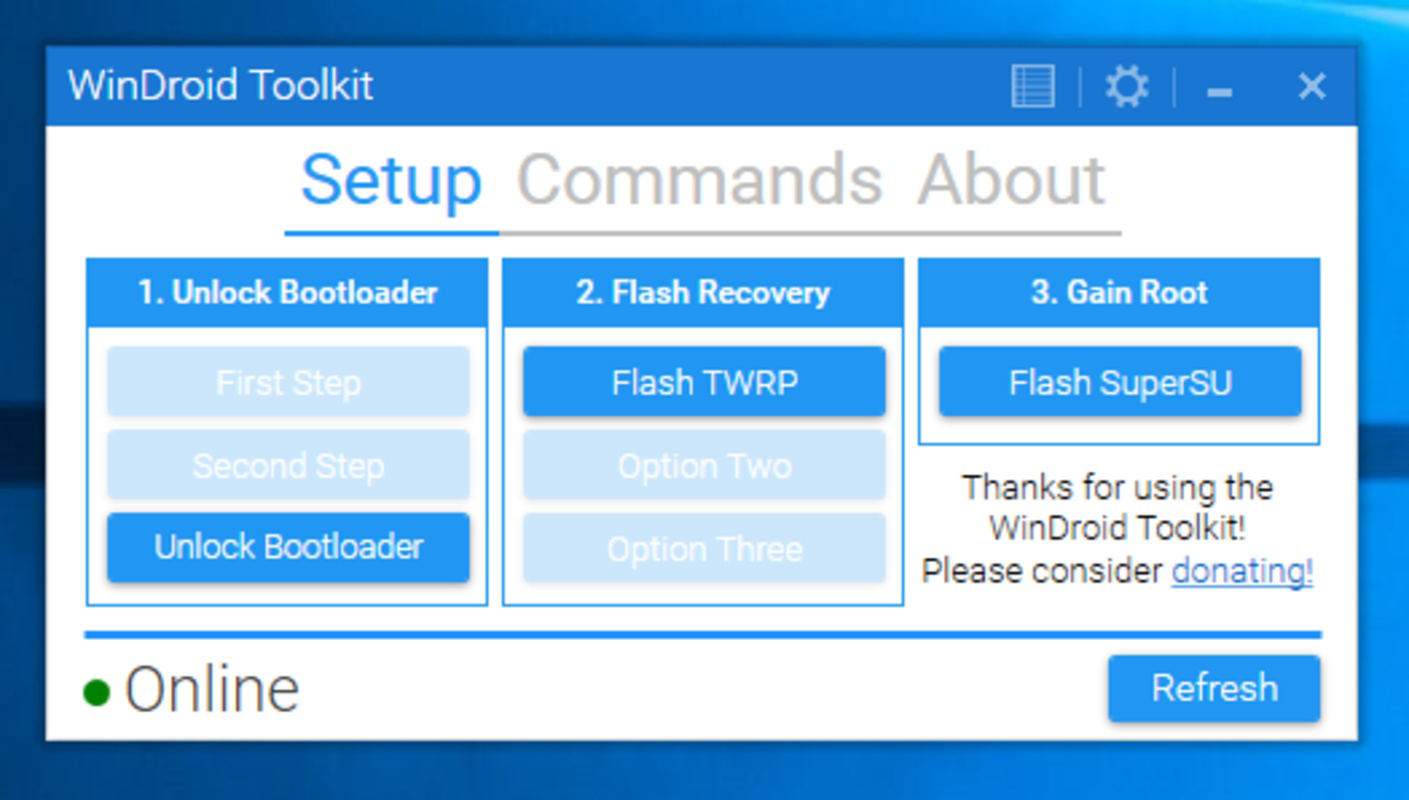Click the '3. Gain Root' header
Screen dimensions: 1409x800
[1119, 293]
